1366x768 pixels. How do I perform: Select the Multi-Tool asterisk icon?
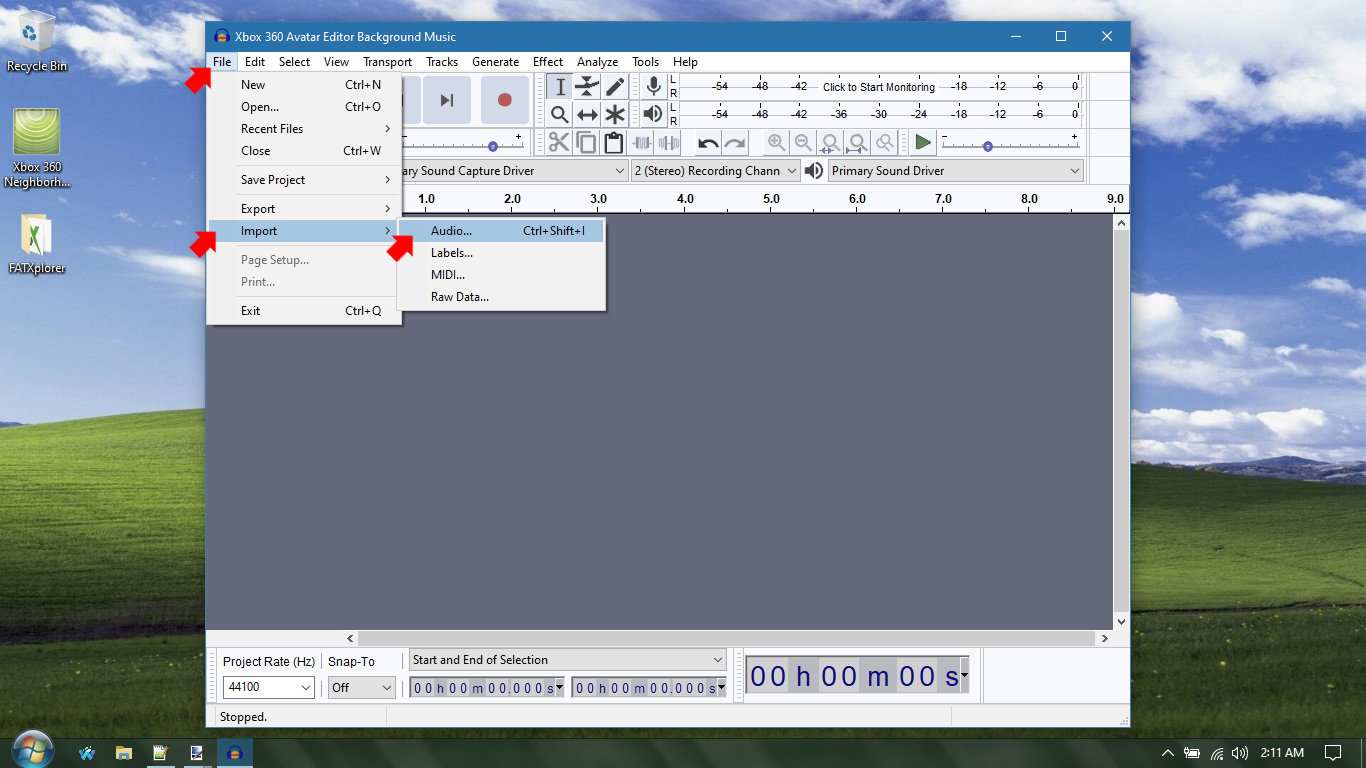[x=614, y=114]
